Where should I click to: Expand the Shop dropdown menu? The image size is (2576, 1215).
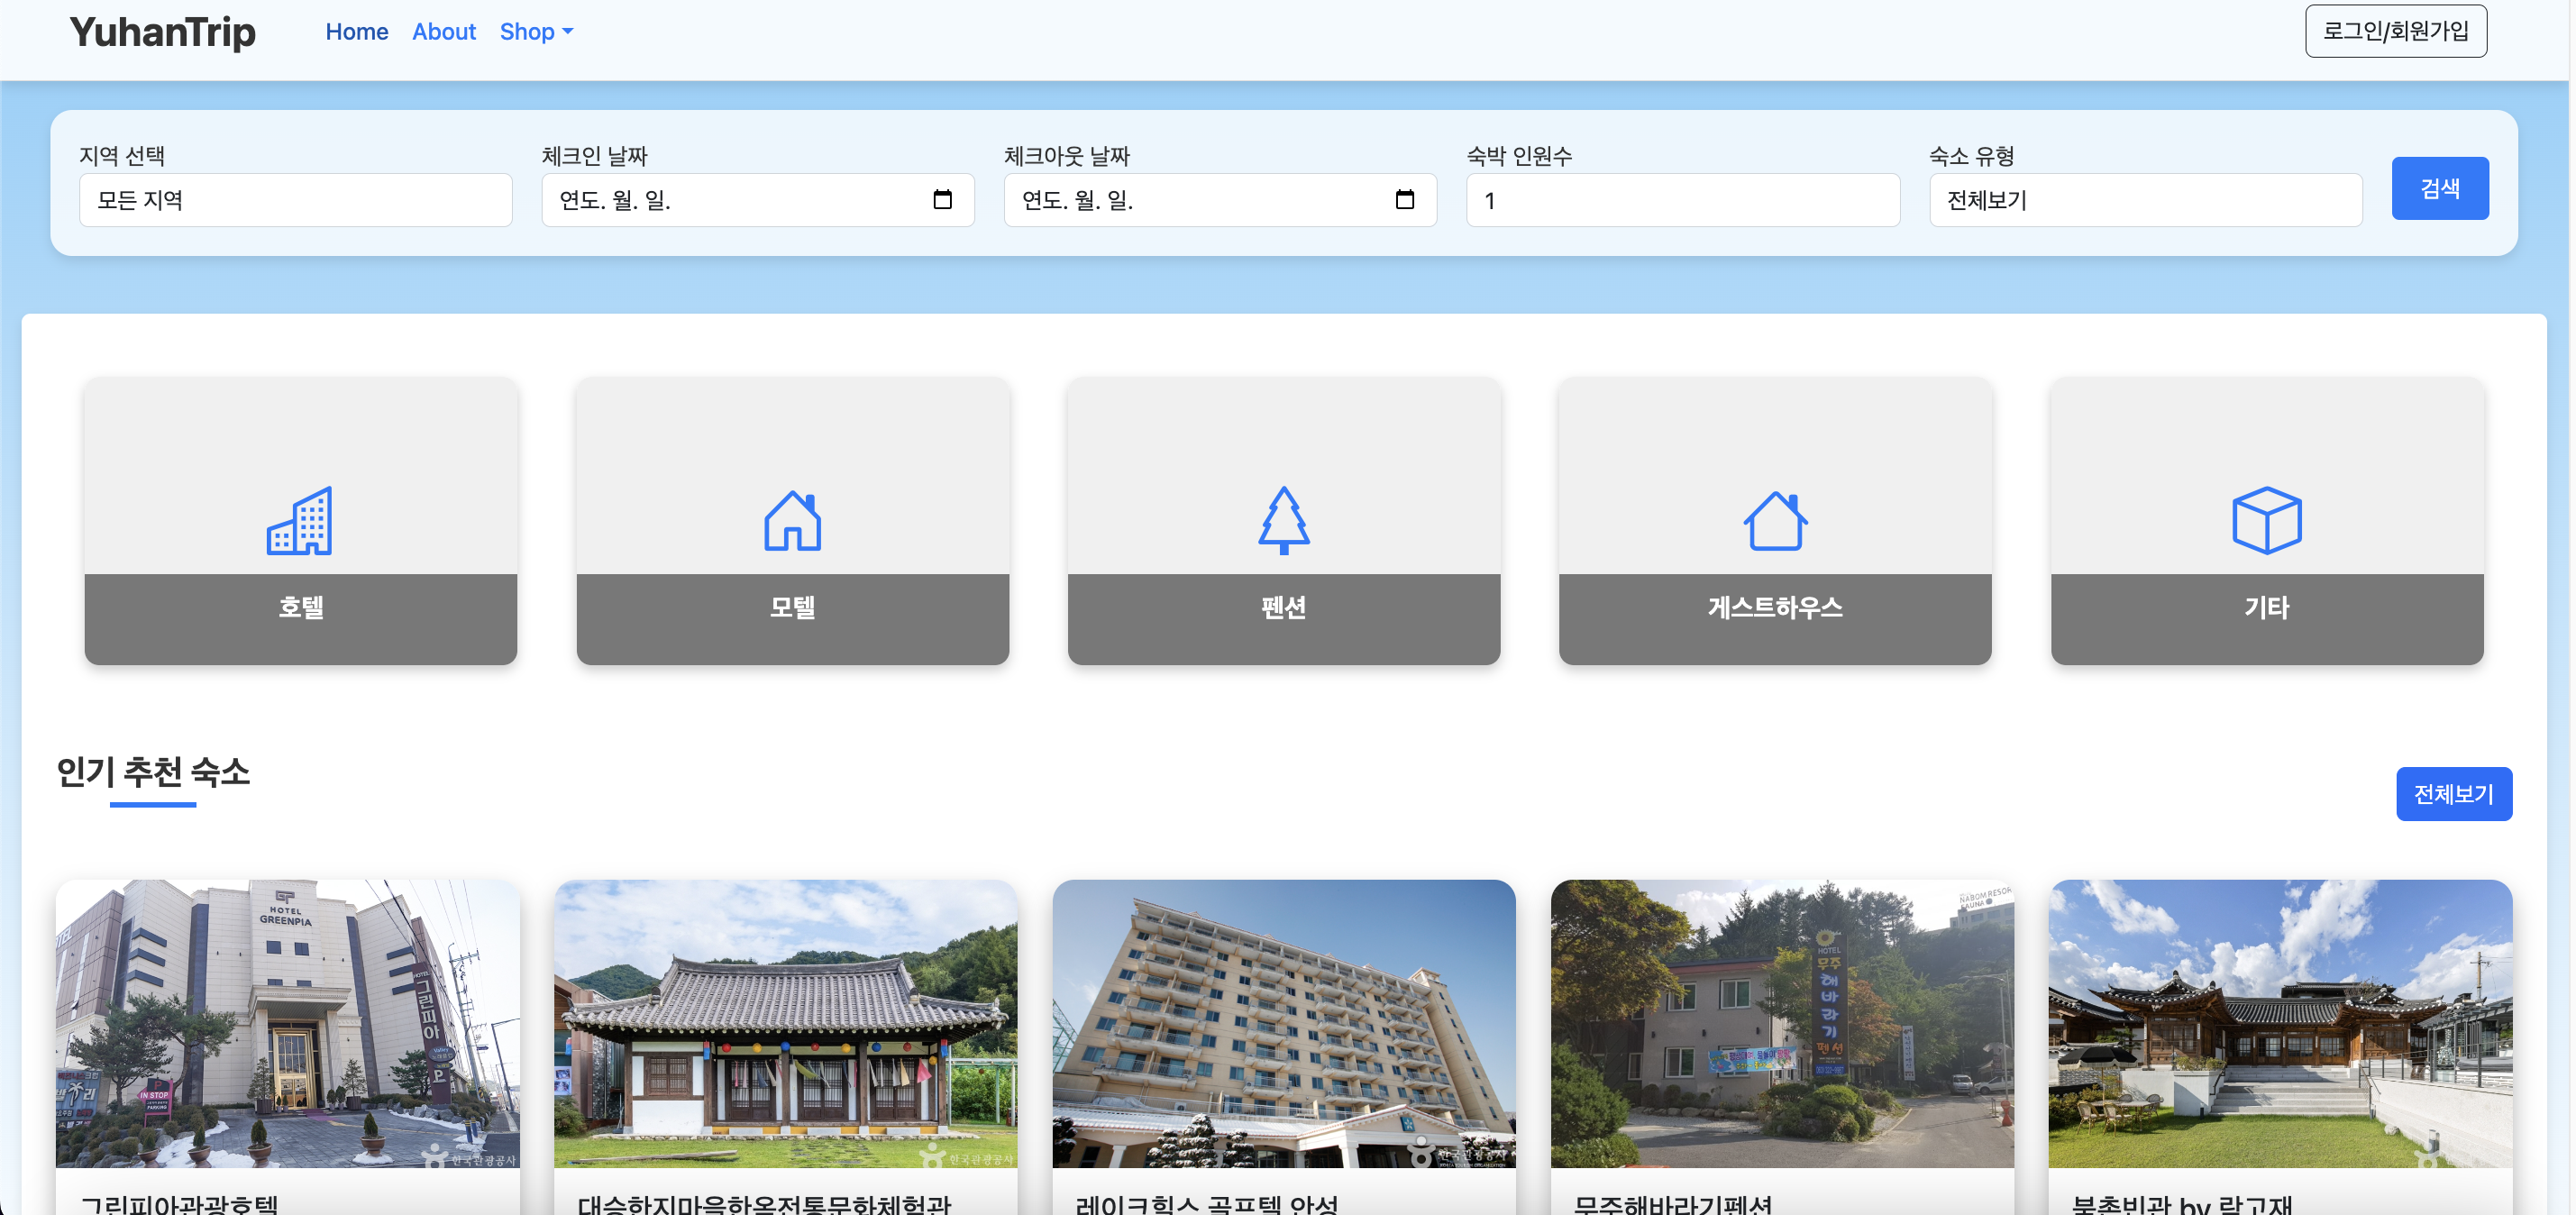tap(536, 32)
